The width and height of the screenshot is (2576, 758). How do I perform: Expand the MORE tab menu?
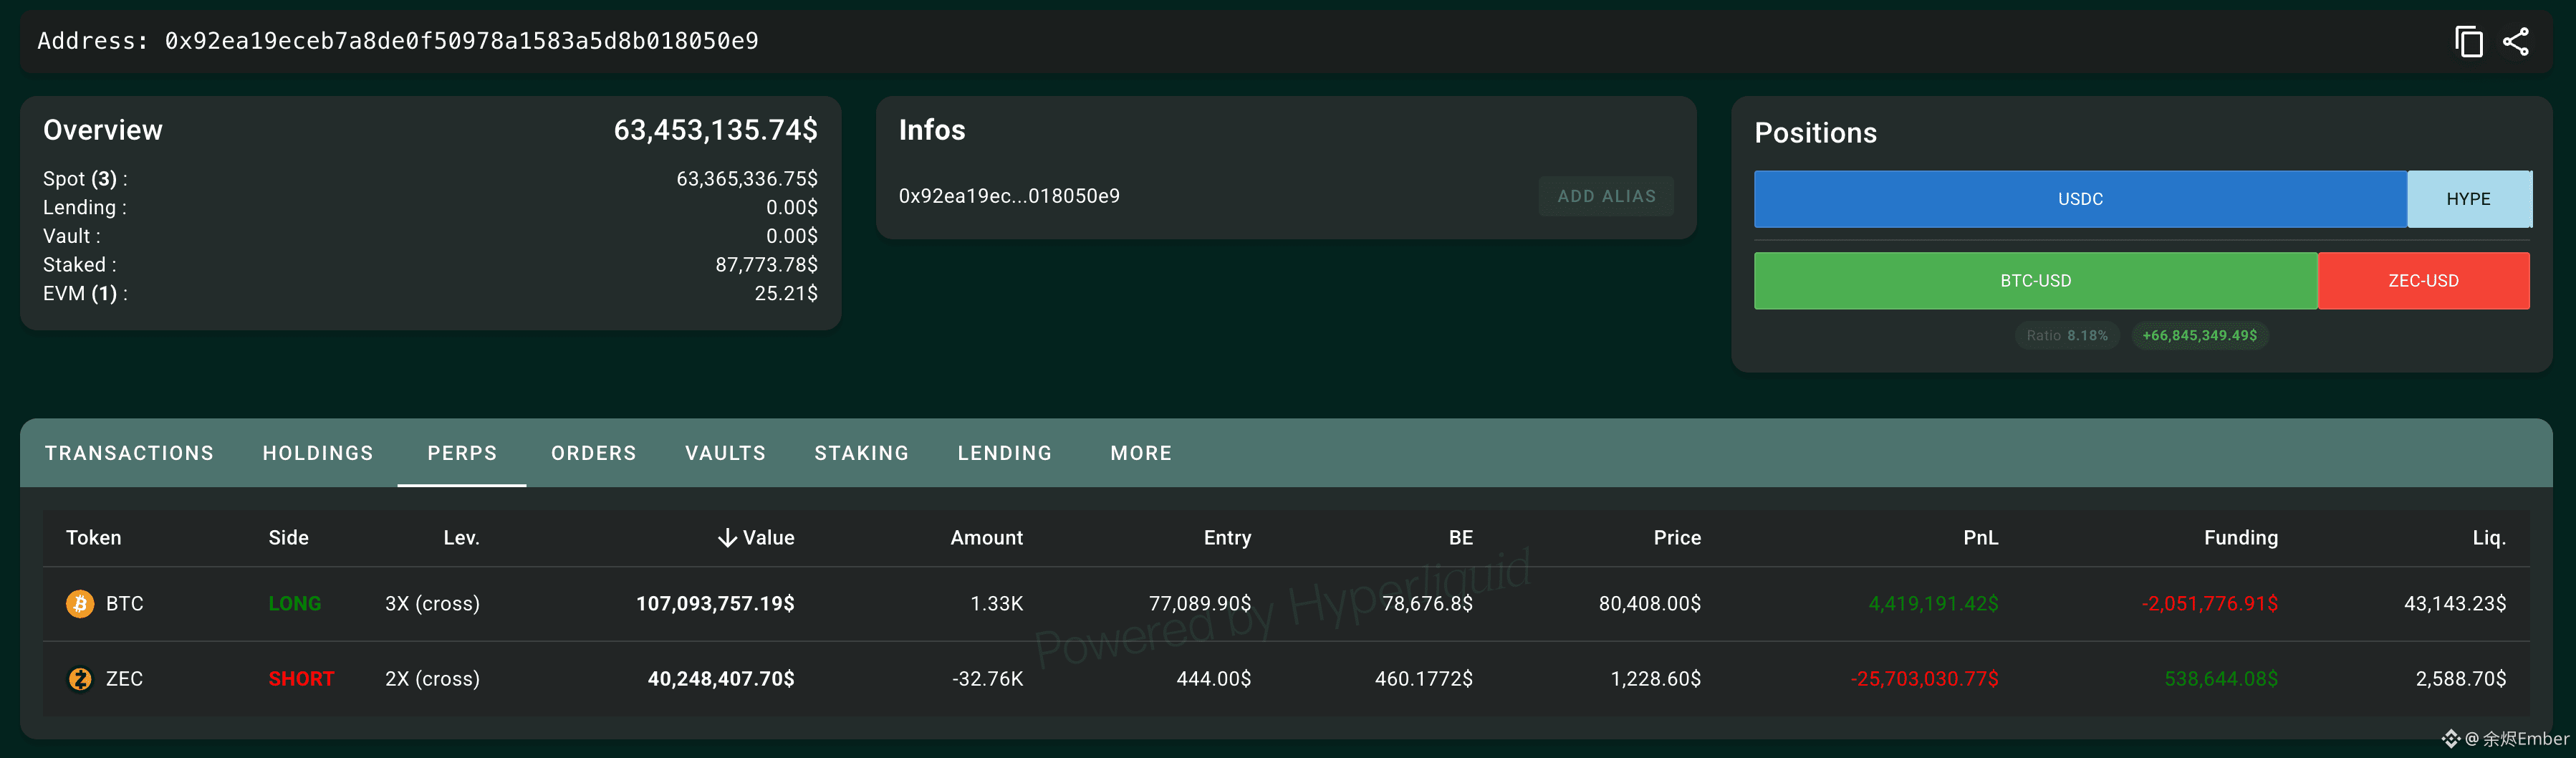[1141, 453]
